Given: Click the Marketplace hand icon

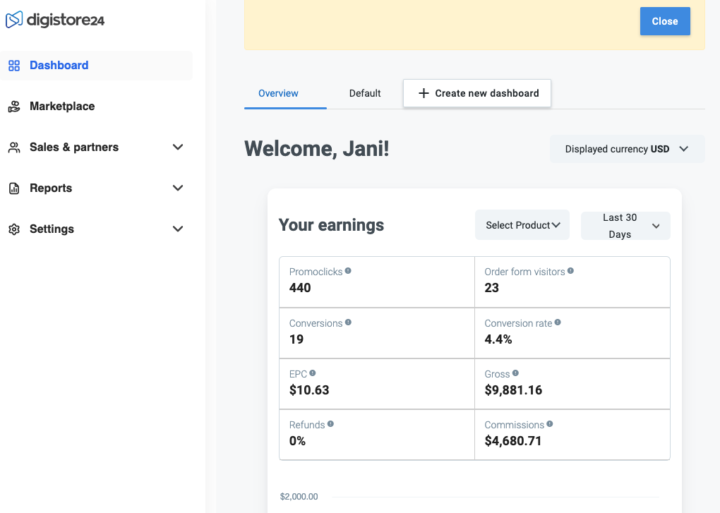Looking at the screenshot, I should (x=14, y=107).
